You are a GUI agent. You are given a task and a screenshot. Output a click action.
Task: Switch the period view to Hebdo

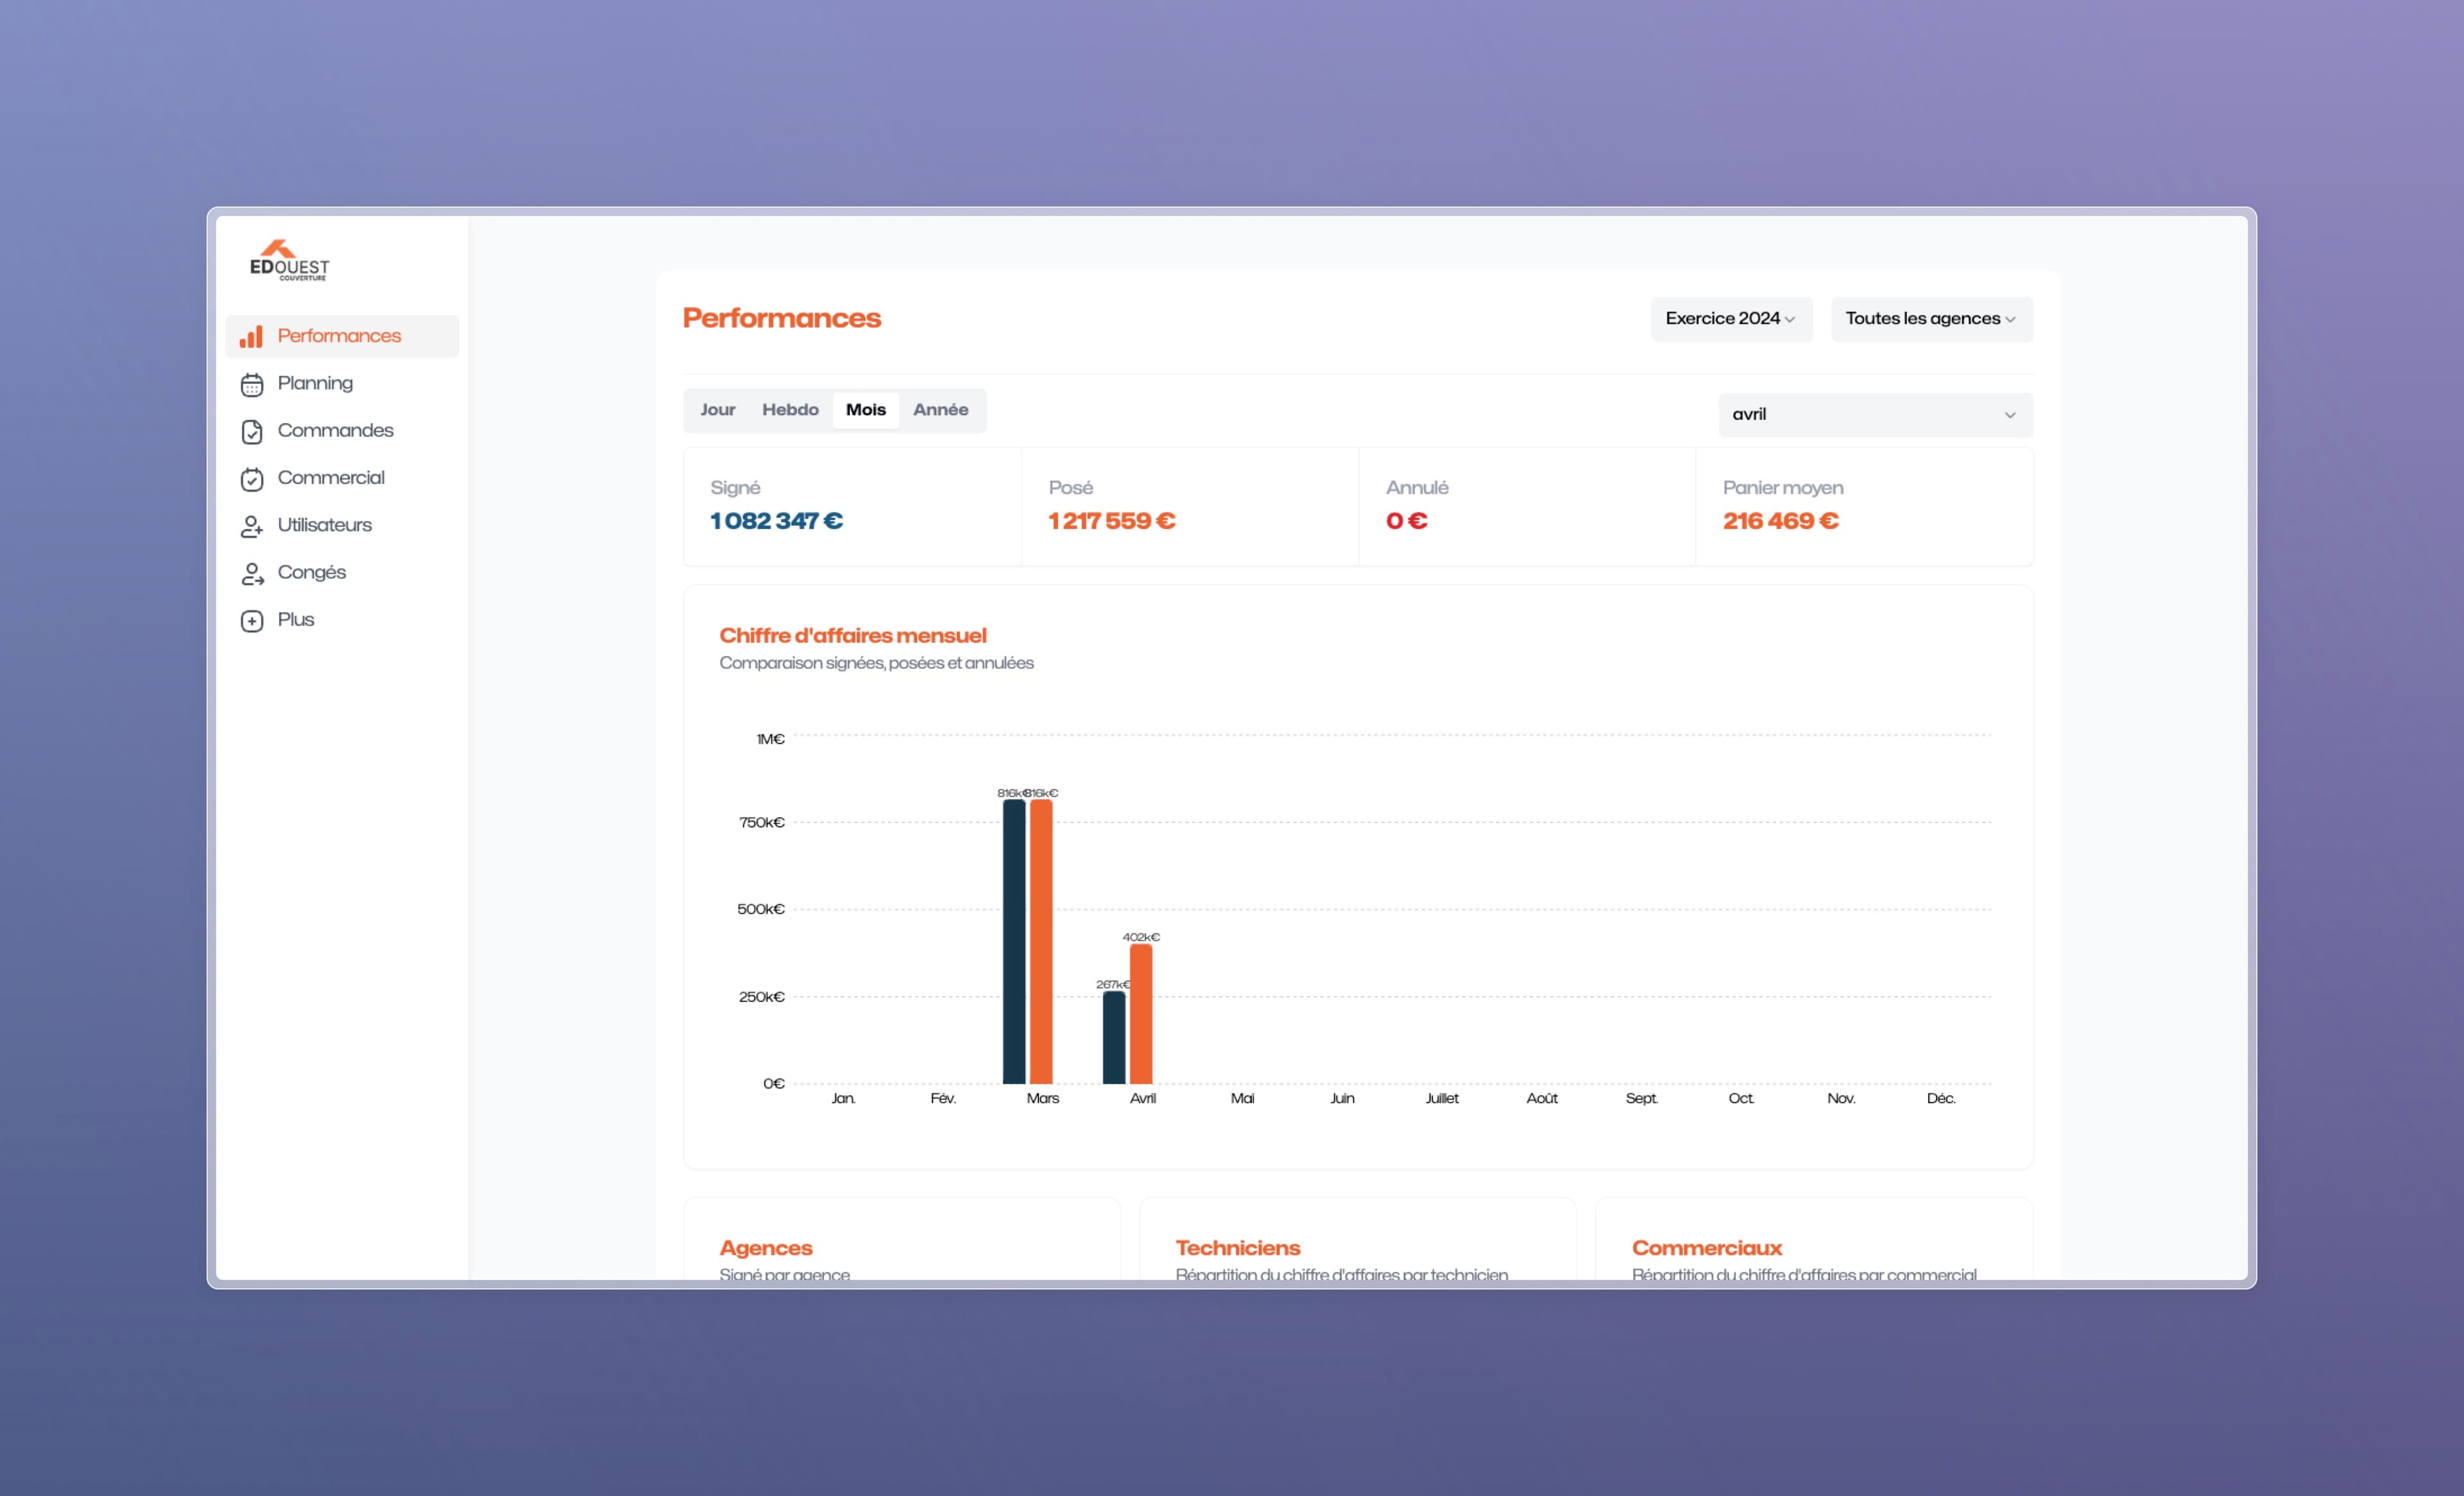789,410
